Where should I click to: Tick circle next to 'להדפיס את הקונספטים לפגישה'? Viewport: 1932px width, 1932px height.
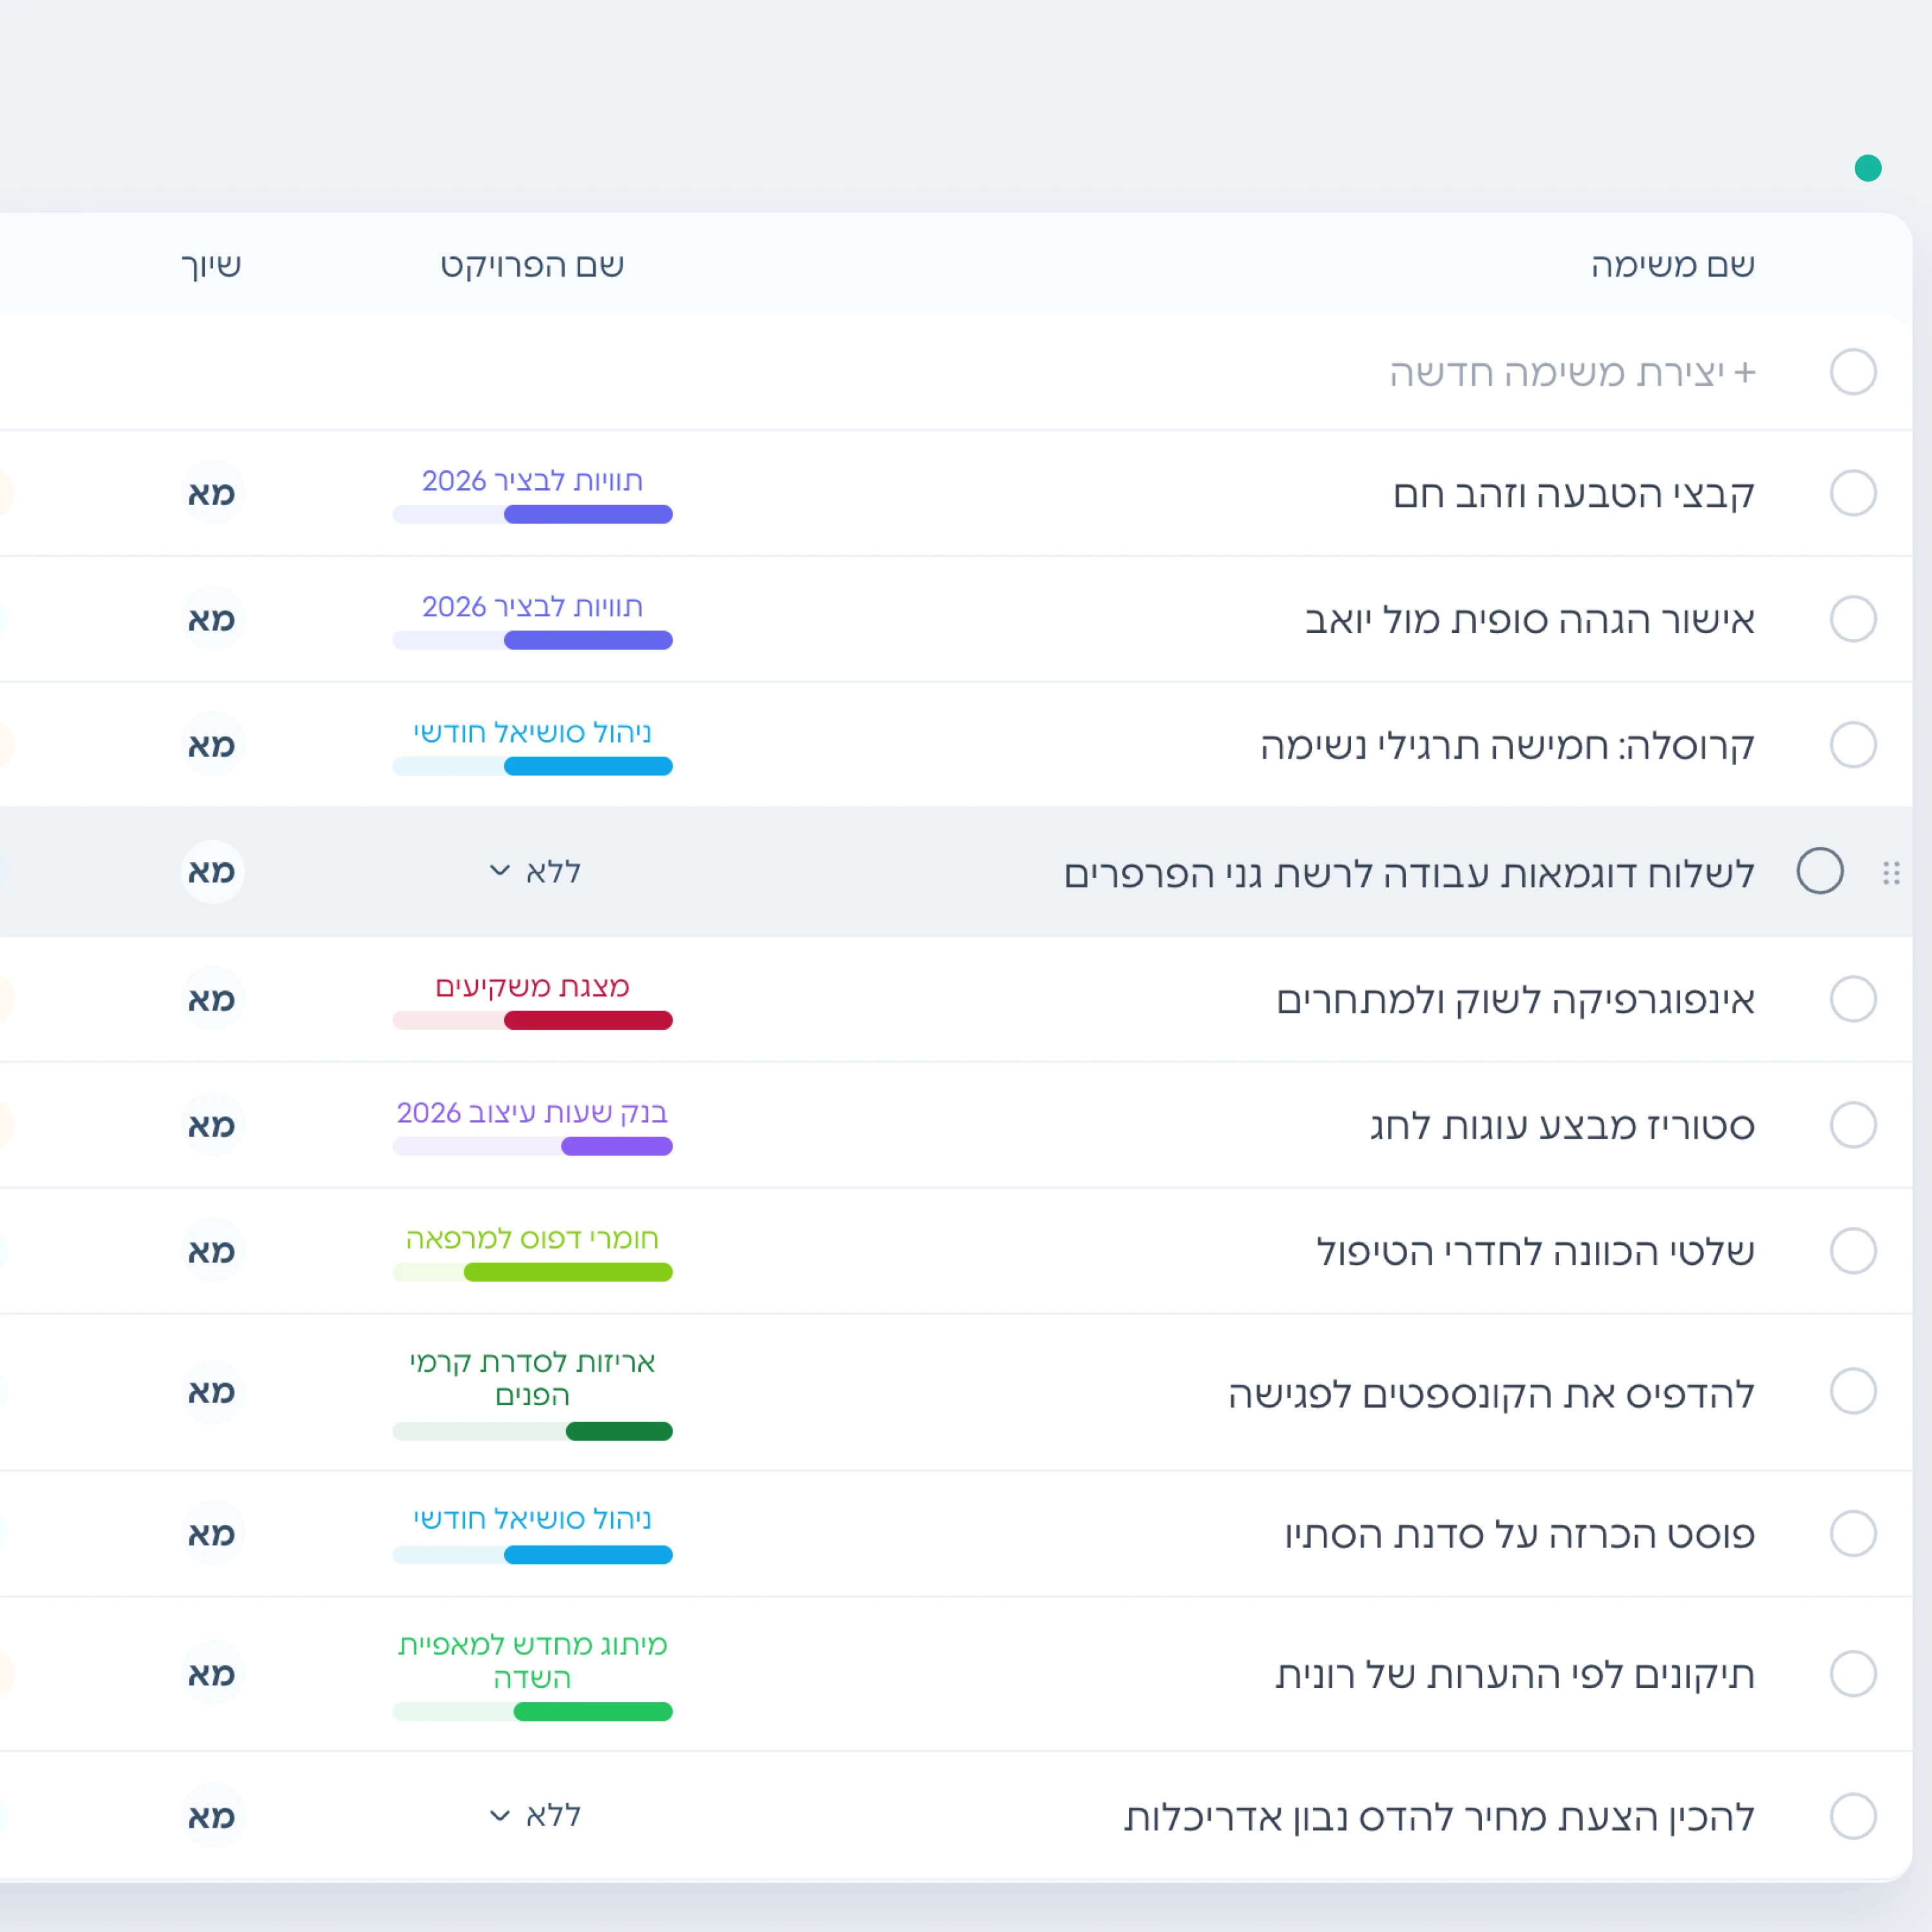click(x=1852, y=1391)
